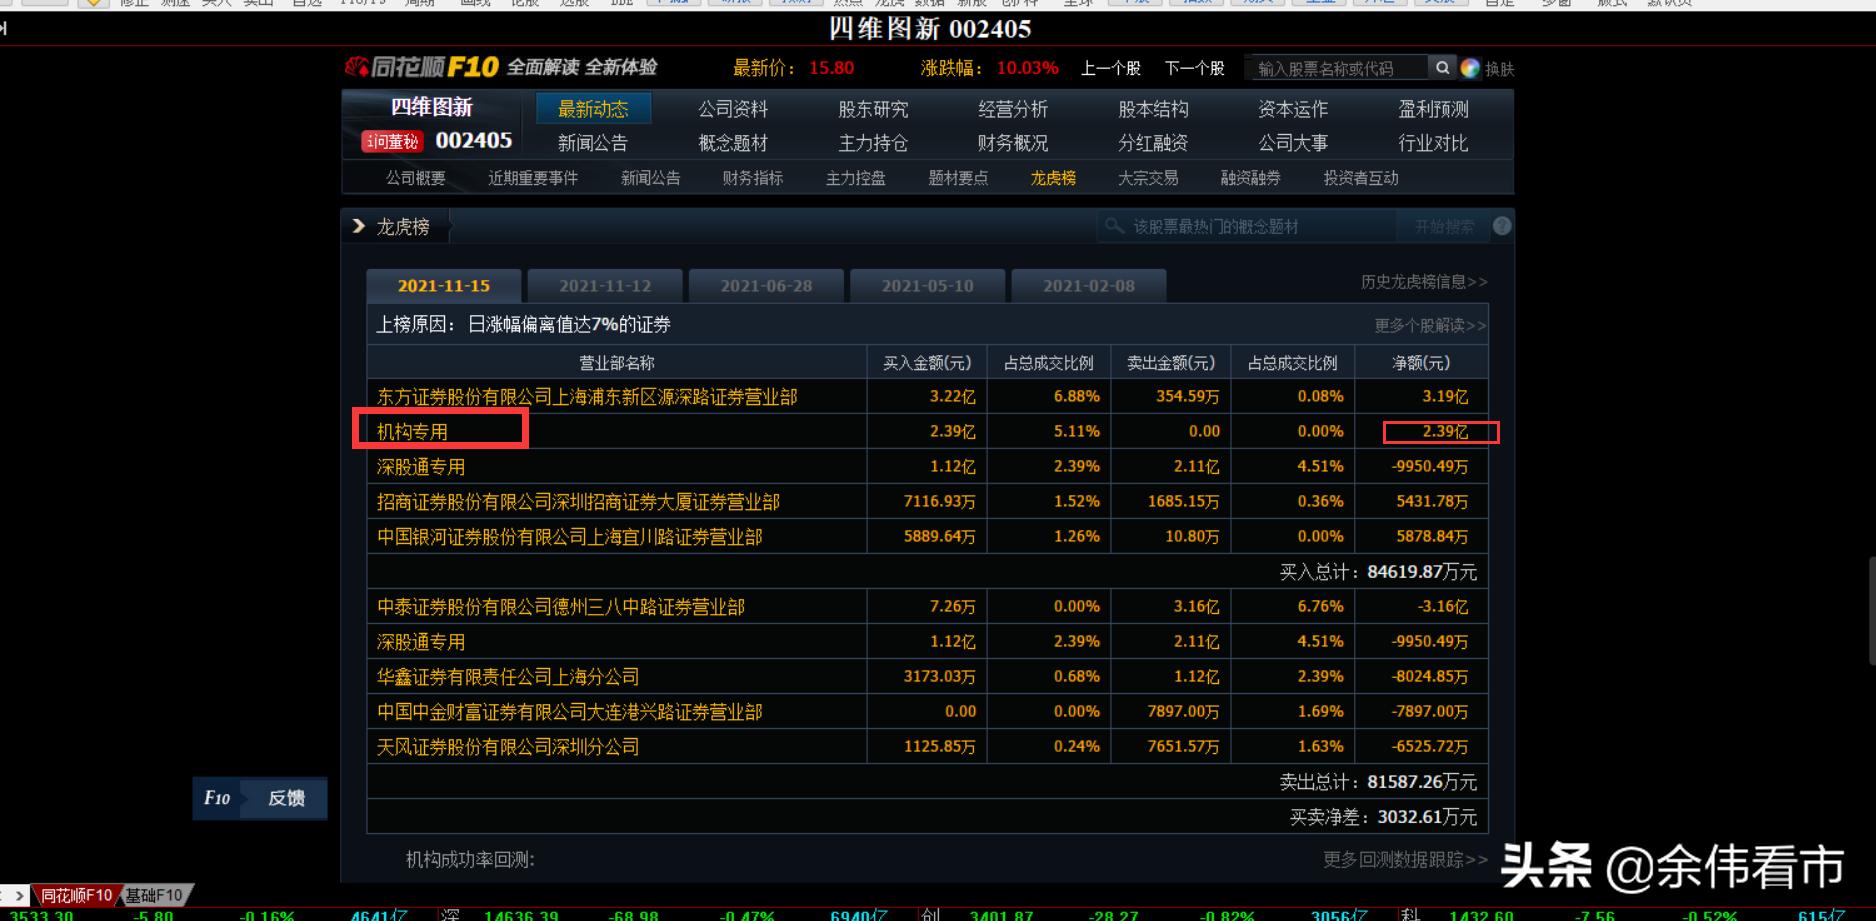Screen dimensions: 1876x921
Task: Click 中国中金财富证券有限公司大连港兴路证券营业部
Action: (x=569, y=712)
